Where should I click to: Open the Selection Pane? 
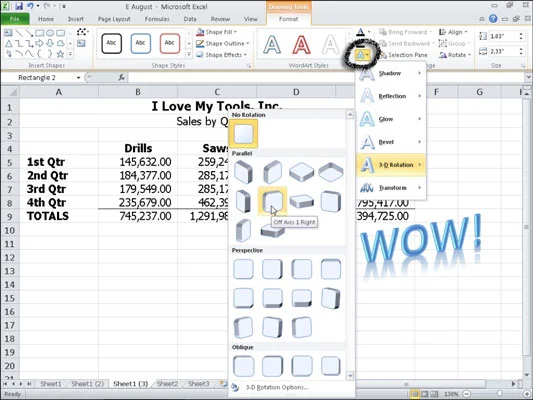[403, 55]
